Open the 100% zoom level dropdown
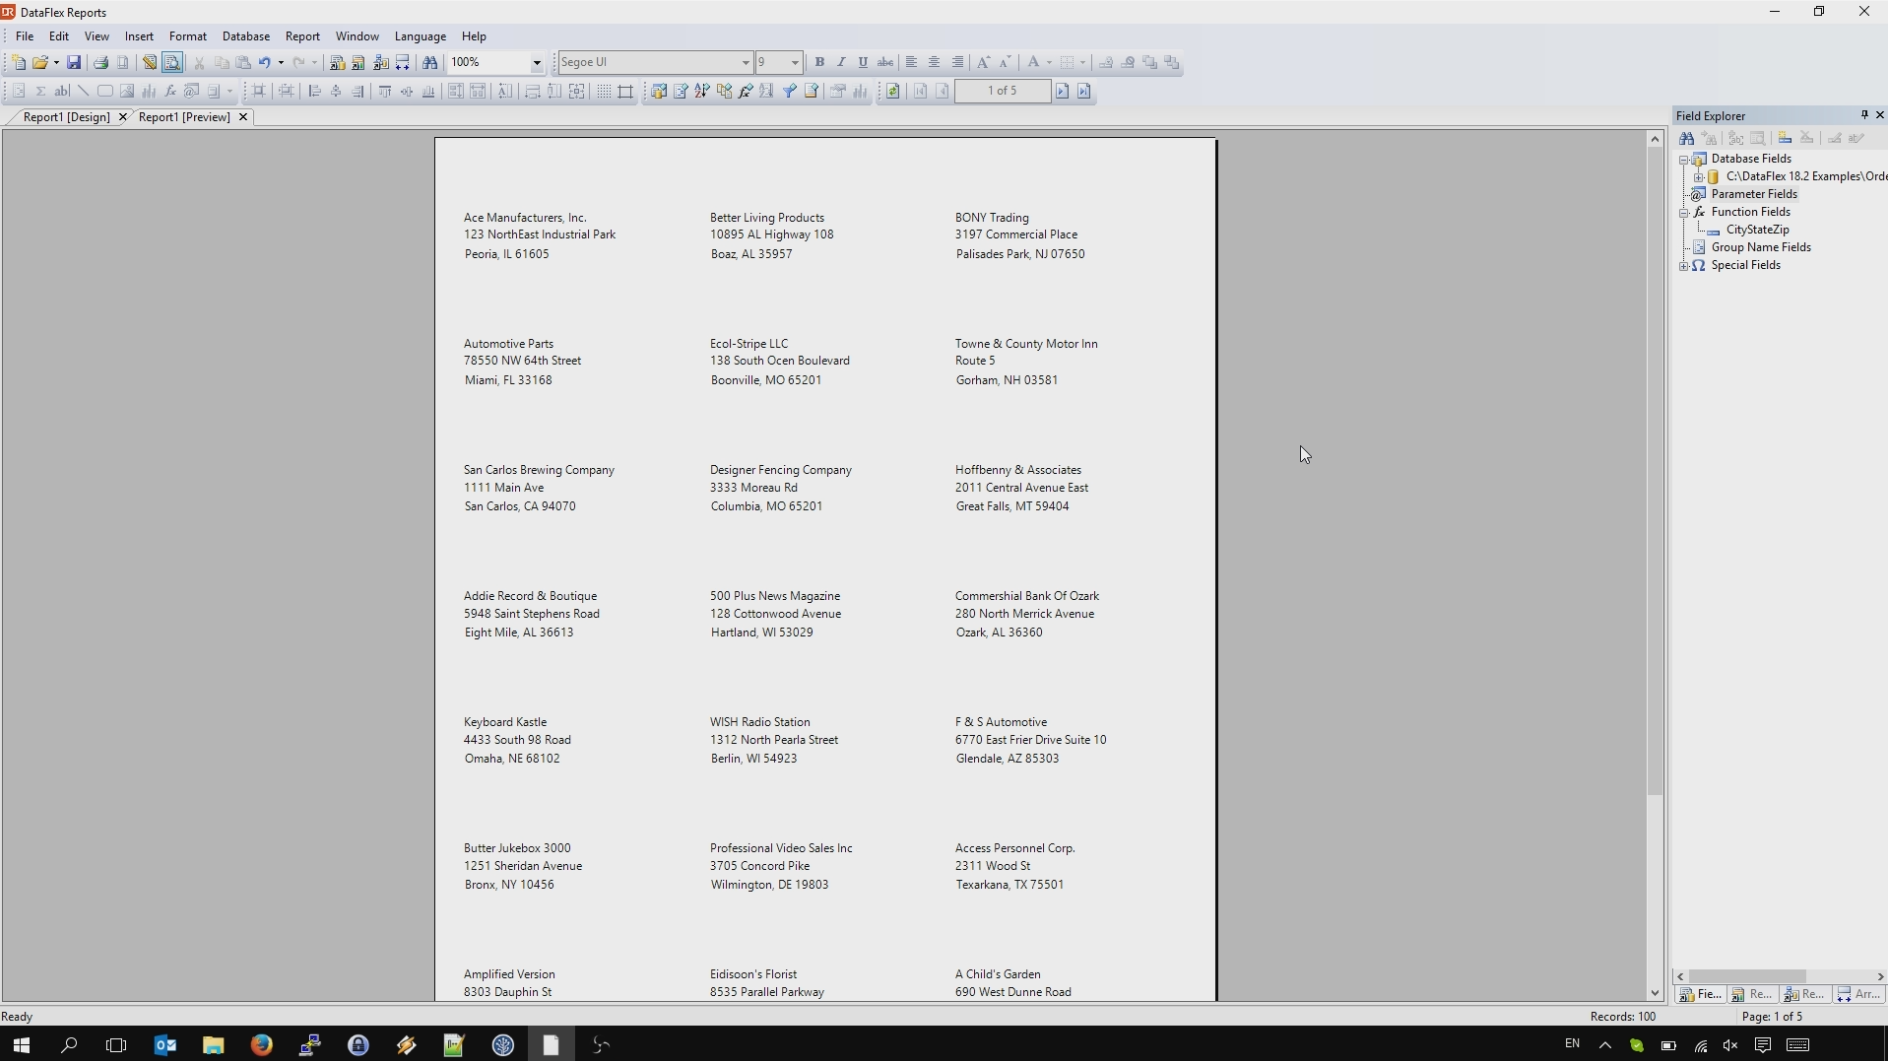1888x1061 pixels. pos(536,62)
